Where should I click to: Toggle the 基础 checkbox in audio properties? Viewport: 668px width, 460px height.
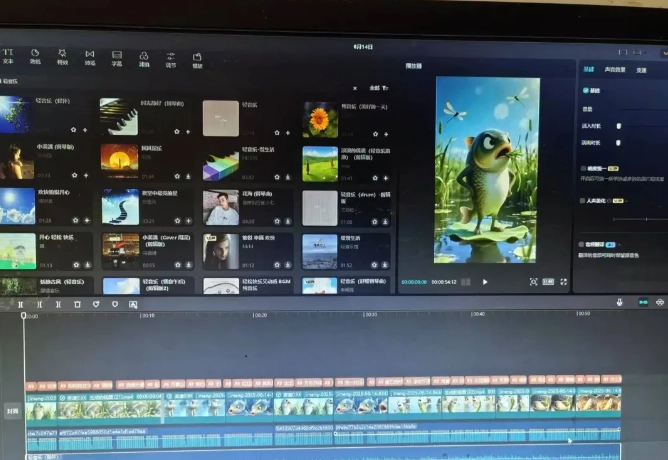point(586,90)
